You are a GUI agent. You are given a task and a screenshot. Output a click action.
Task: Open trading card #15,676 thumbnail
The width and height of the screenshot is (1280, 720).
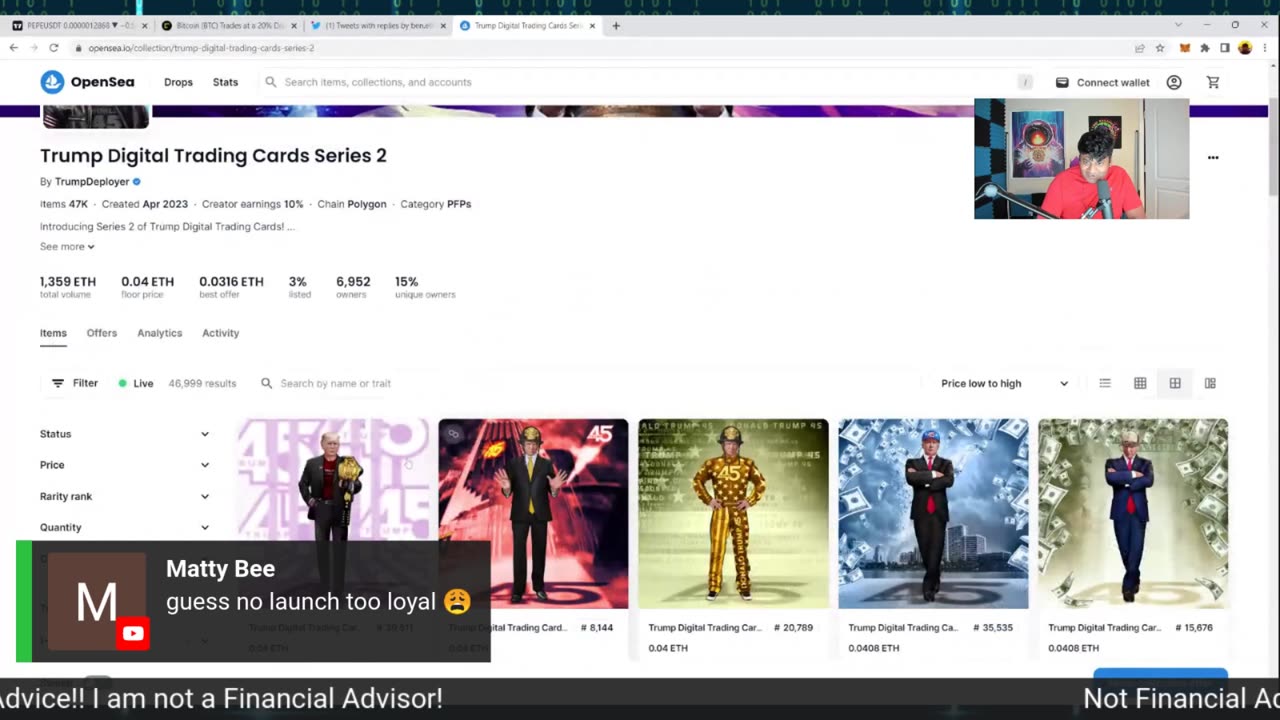pos(1133,513)
